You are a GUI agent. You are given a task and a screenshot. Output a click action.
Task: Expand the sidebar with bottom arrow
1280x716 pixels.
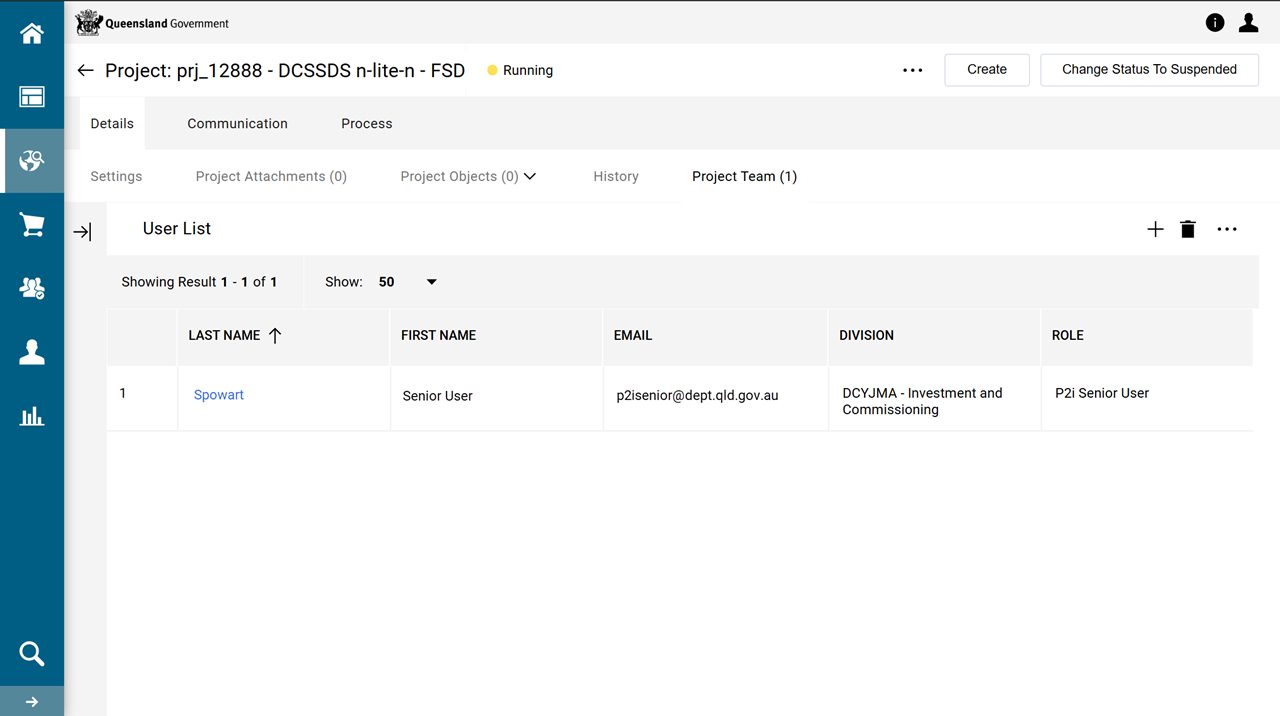pos(32,701)
